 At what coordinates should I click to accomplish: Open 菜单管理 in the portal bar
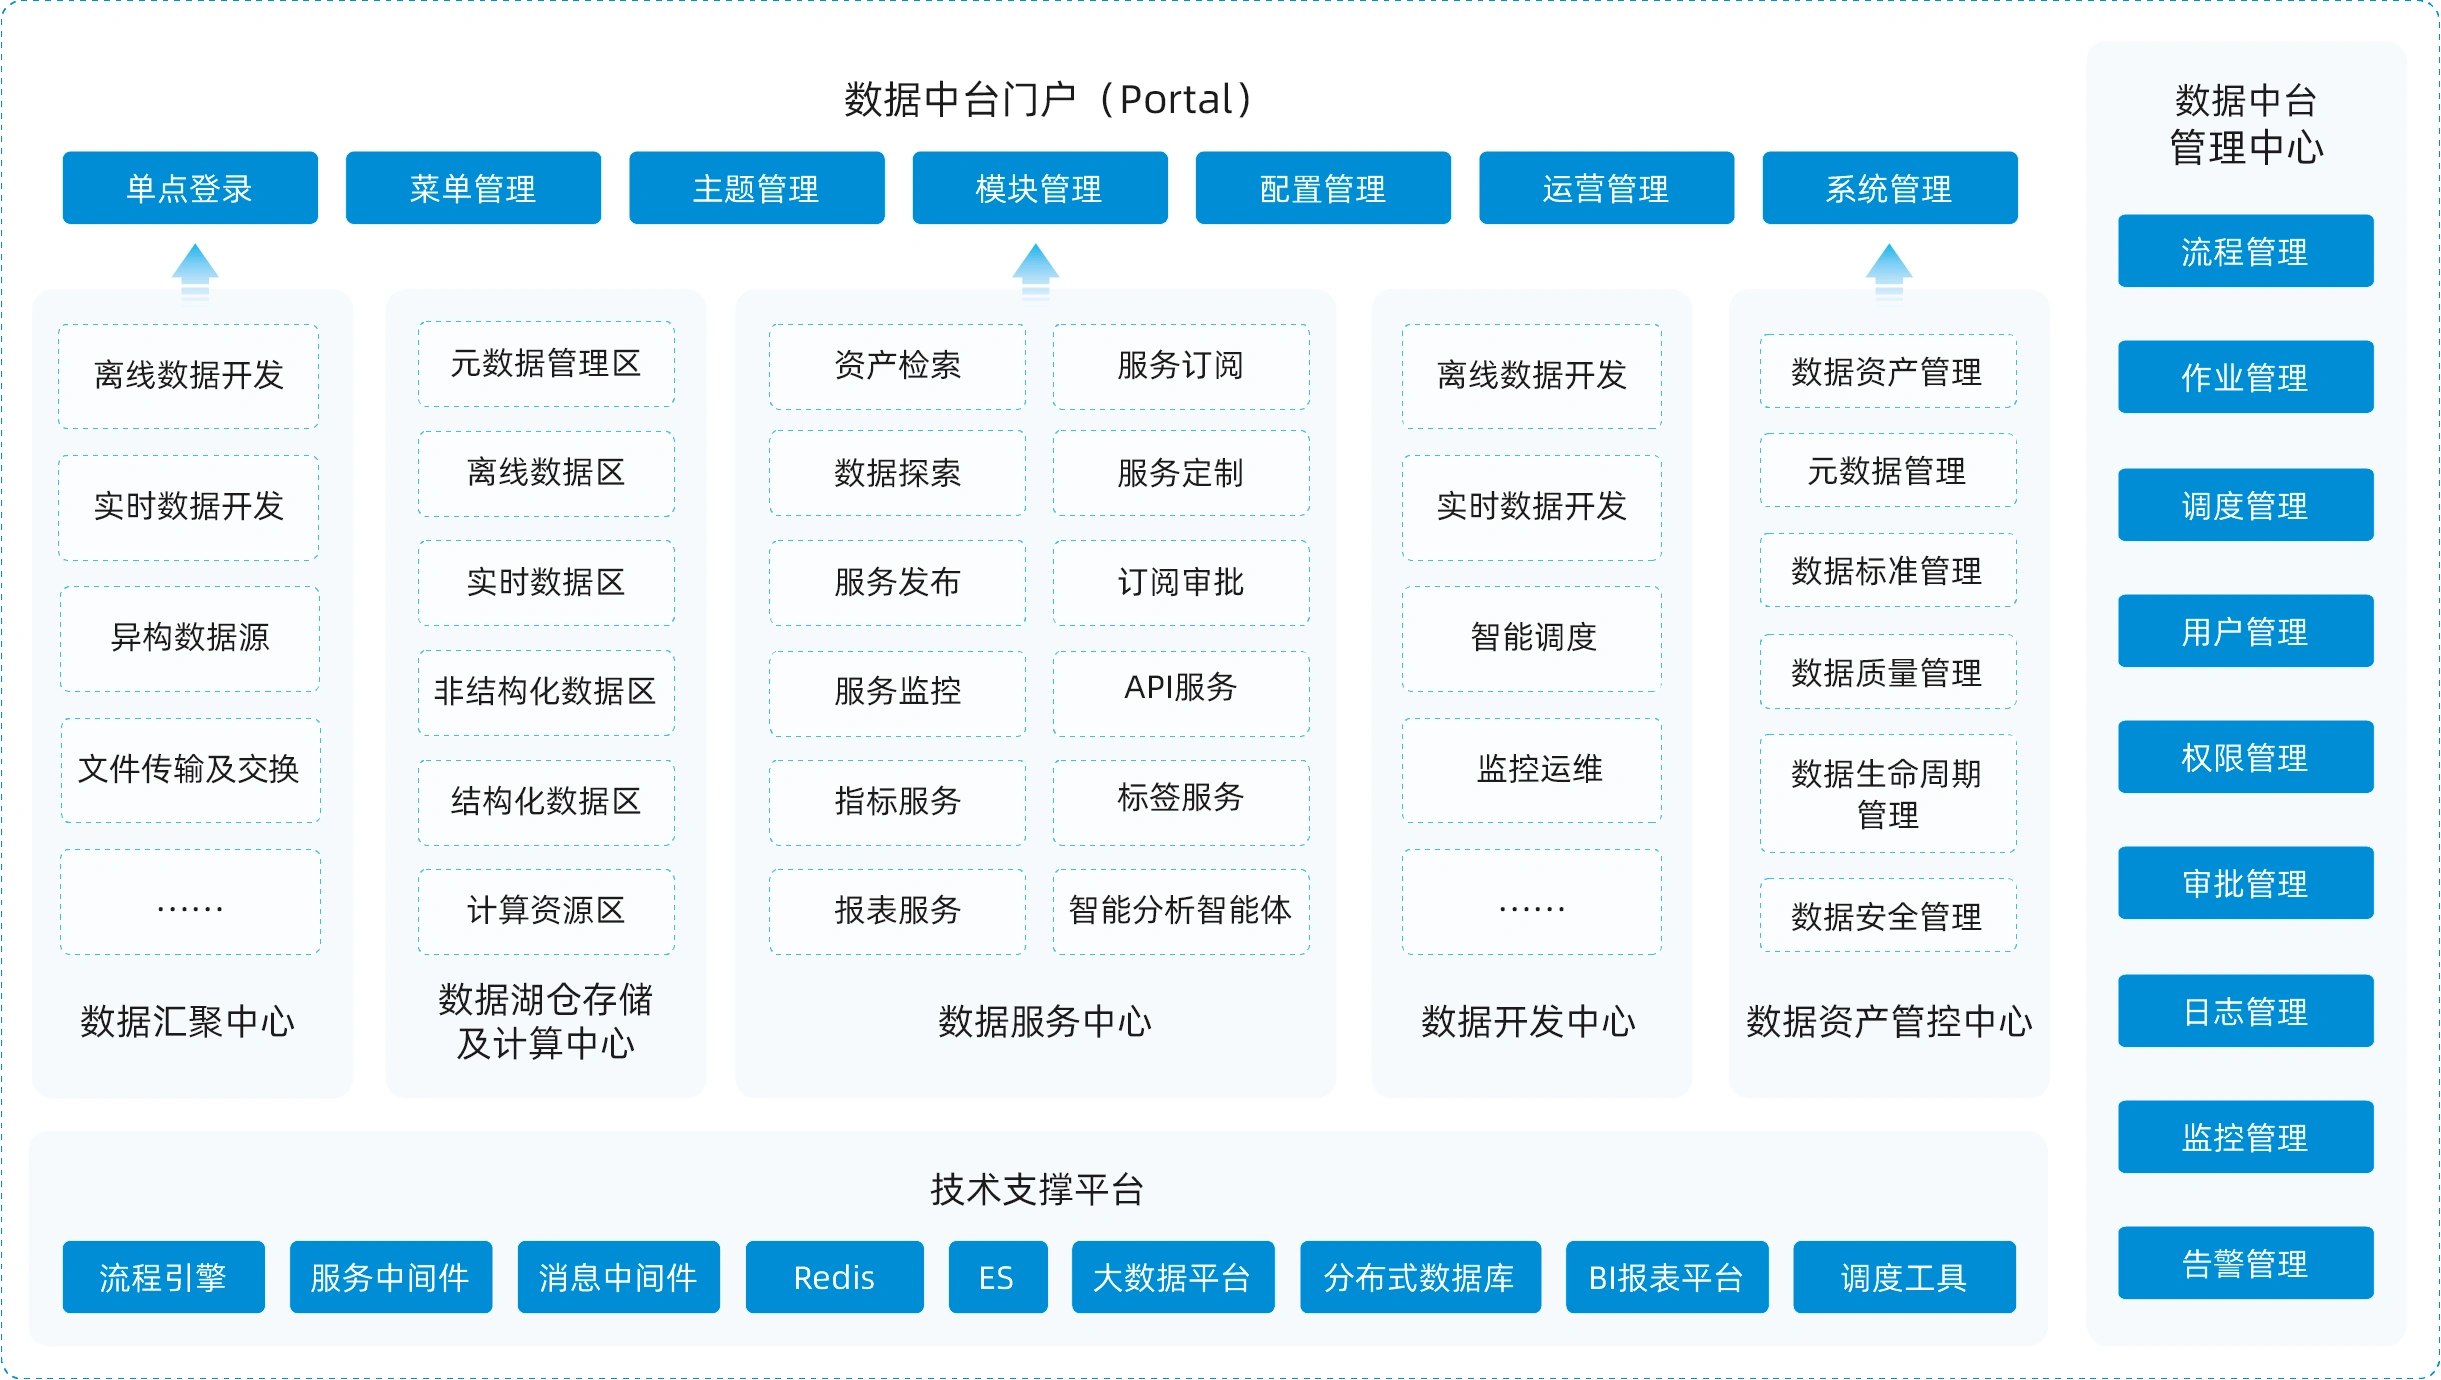coord(473,188)
